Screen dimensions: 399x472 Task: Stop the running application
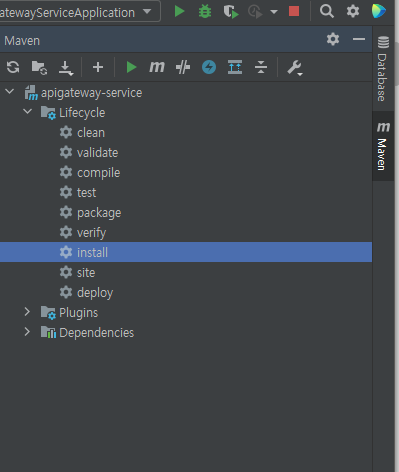[x=294, y=12]
